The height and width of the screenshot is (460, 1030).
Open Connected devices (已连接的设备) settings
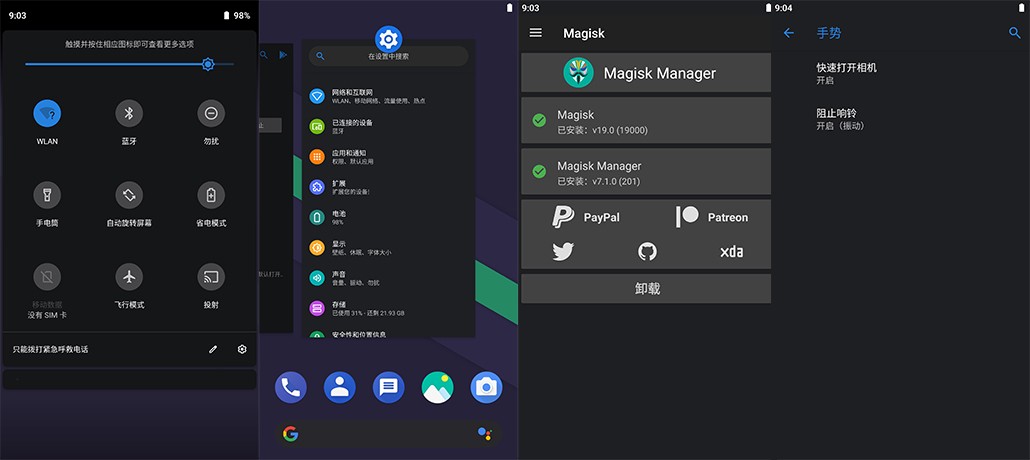tap(388, 126)
